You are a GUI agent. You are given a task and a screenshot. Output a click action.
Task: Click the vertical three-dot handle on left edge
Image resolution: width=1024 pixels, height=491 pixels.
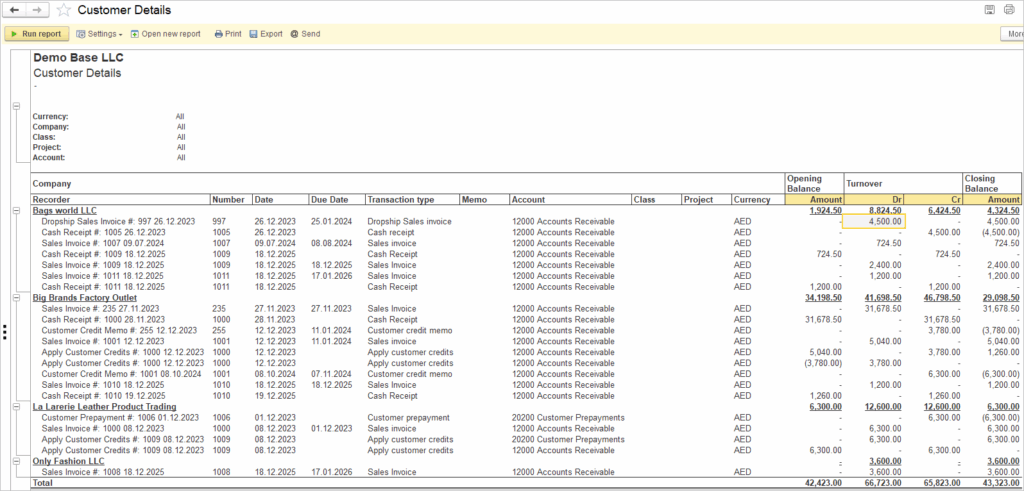point(5,333)
